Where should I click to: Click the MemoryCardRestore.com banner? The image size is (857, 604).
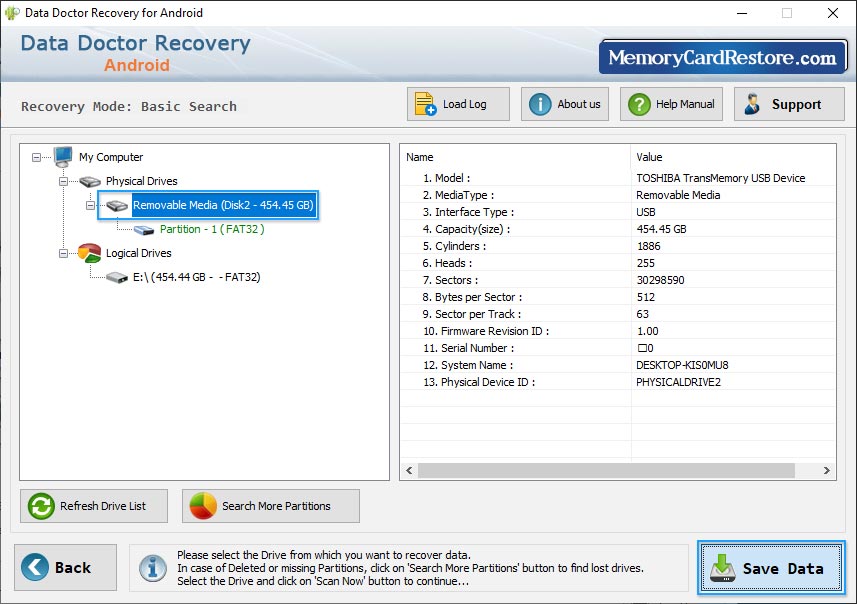coord(723,57)
